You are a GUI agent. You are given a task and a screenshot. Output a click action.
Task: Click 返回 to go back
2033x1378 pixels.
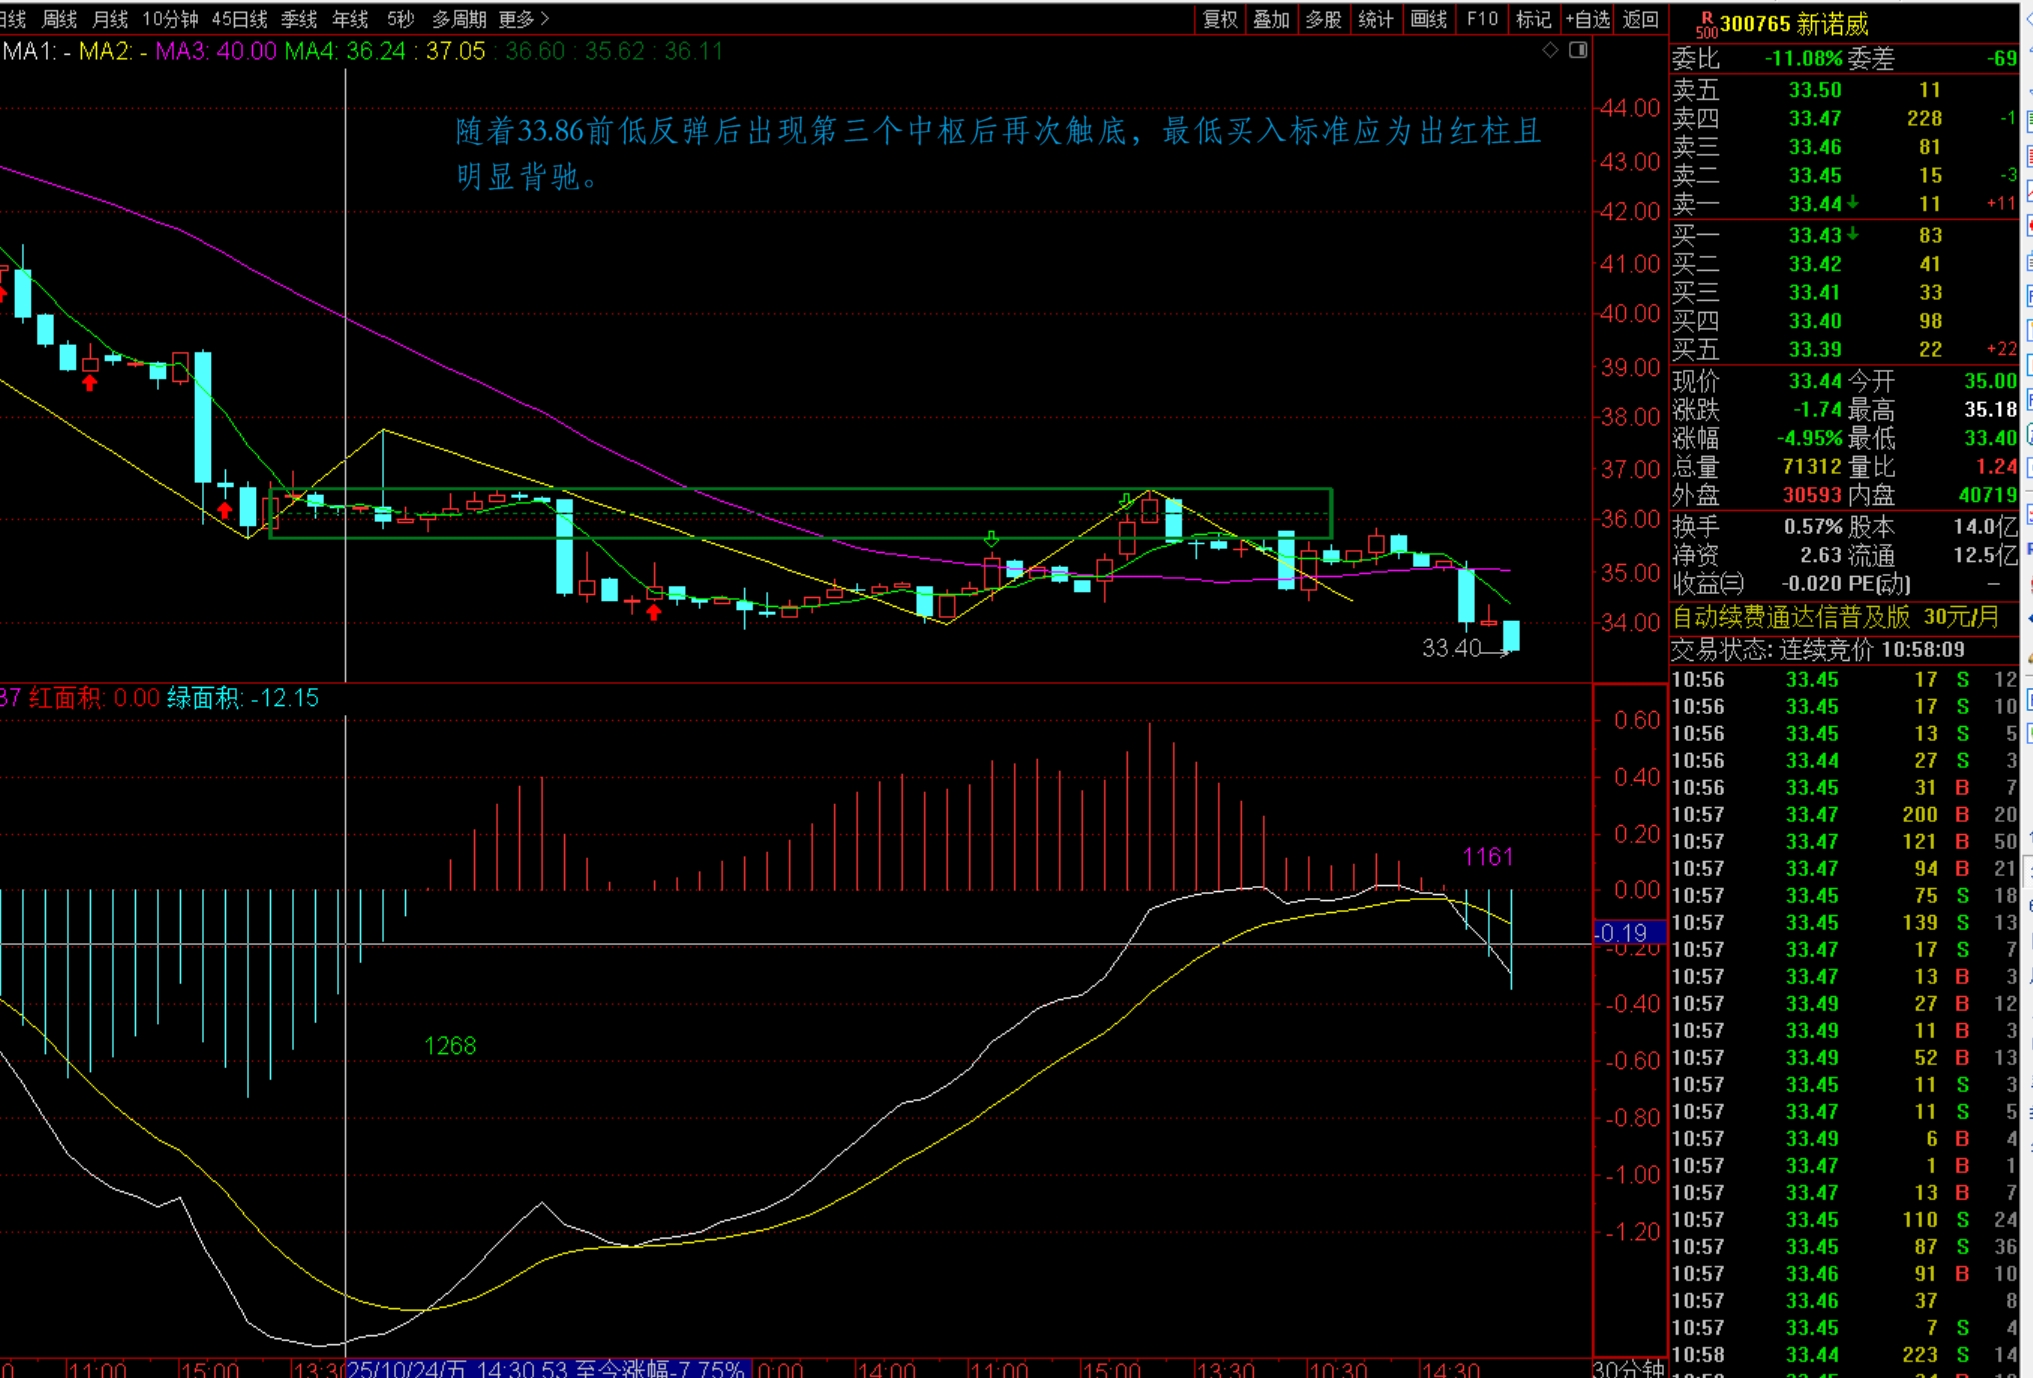(x=1640, y=19)
